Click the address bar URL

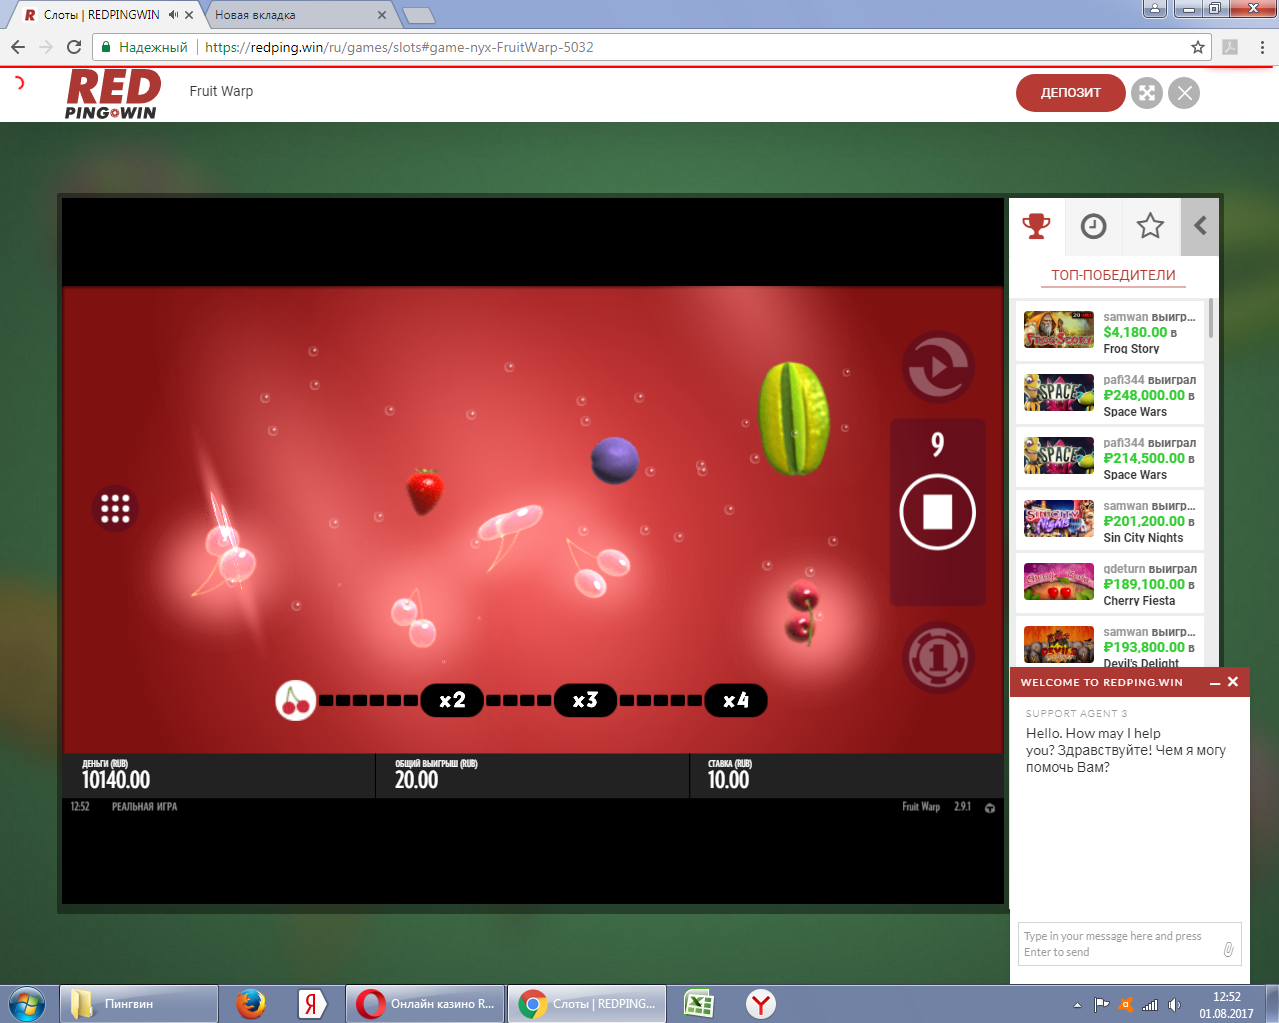pyautogui.click(x=399, y=47)
